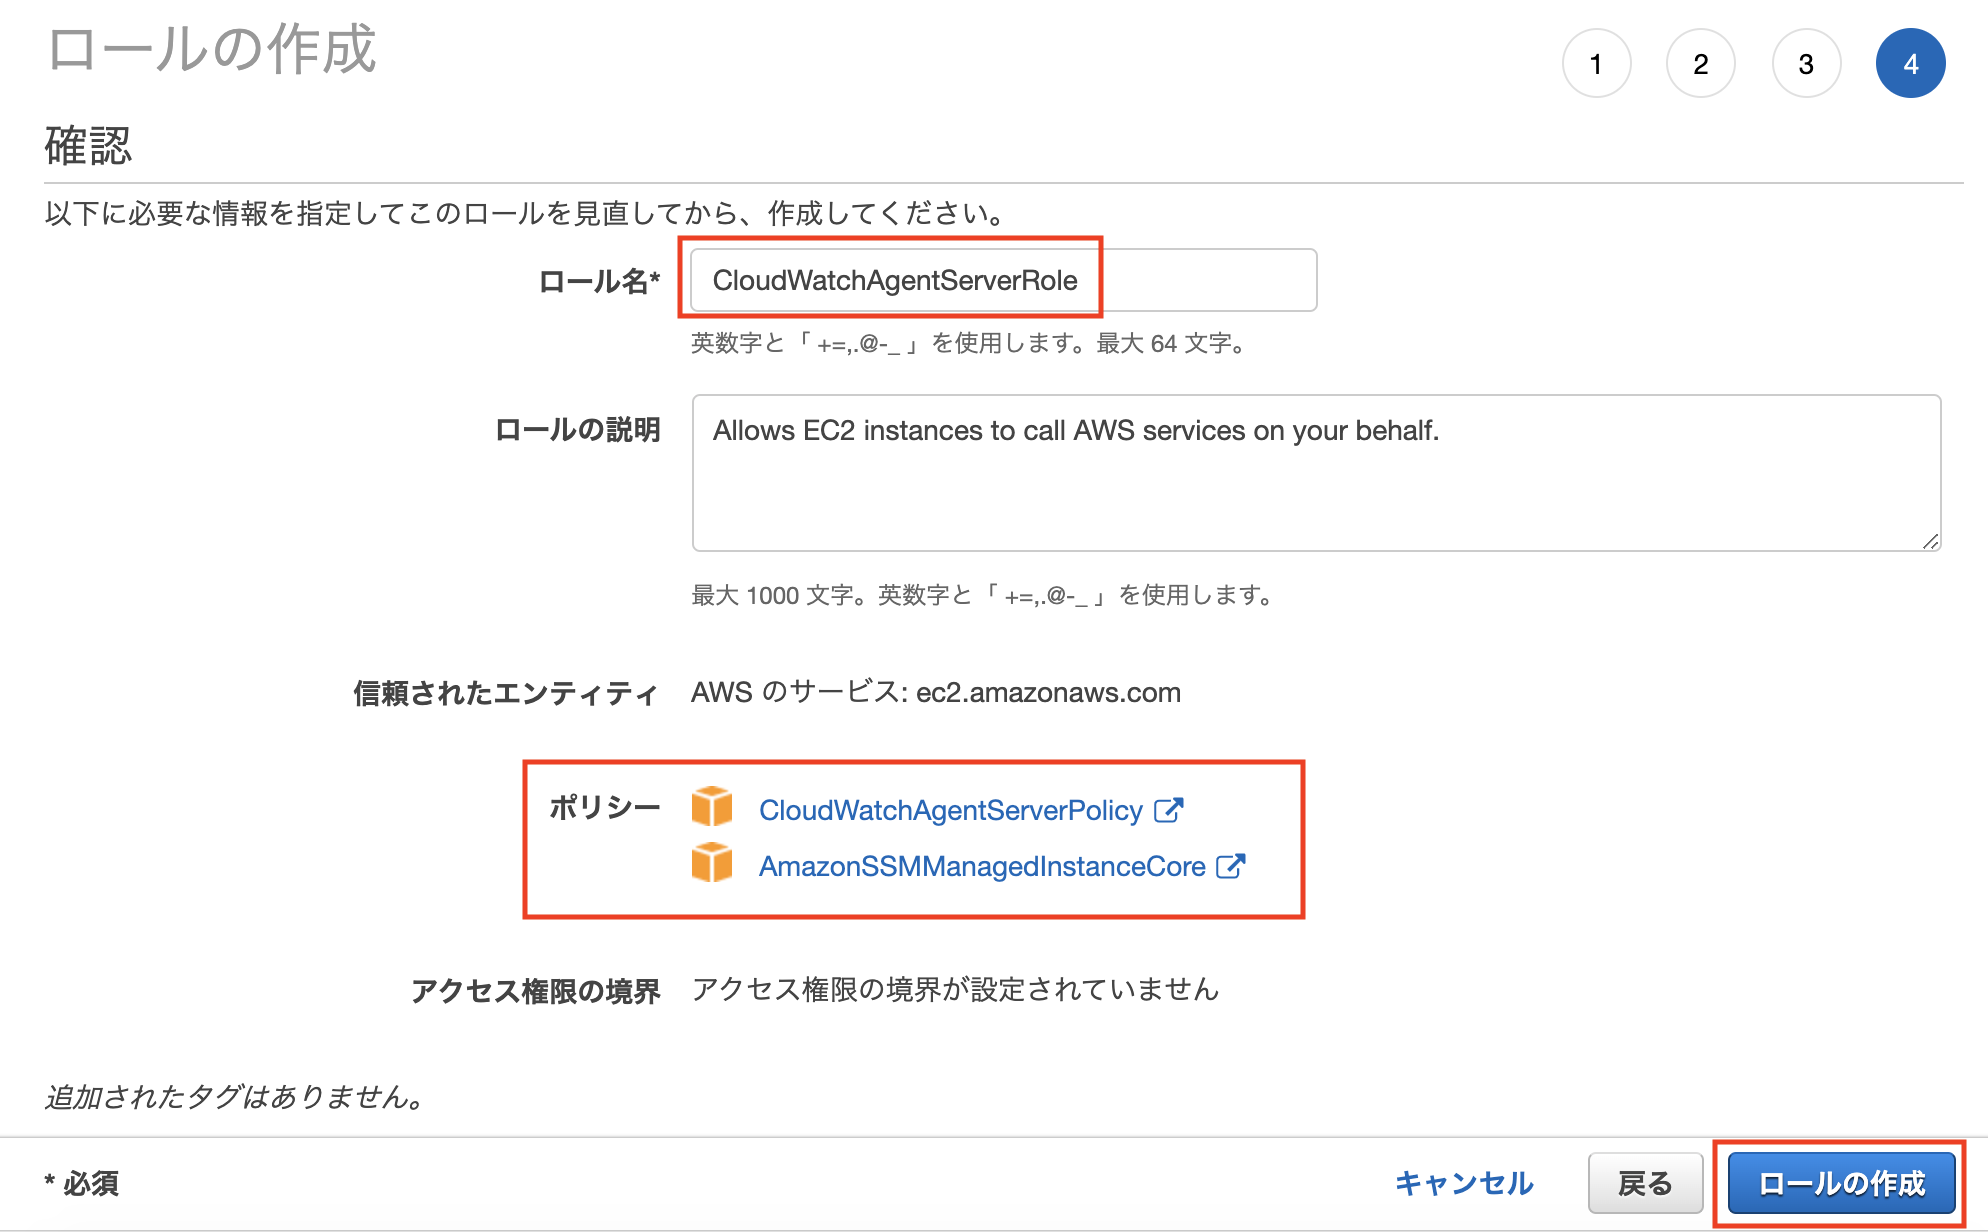
Task: Click the ロールの作成 page title
Action: click(212, 50)
